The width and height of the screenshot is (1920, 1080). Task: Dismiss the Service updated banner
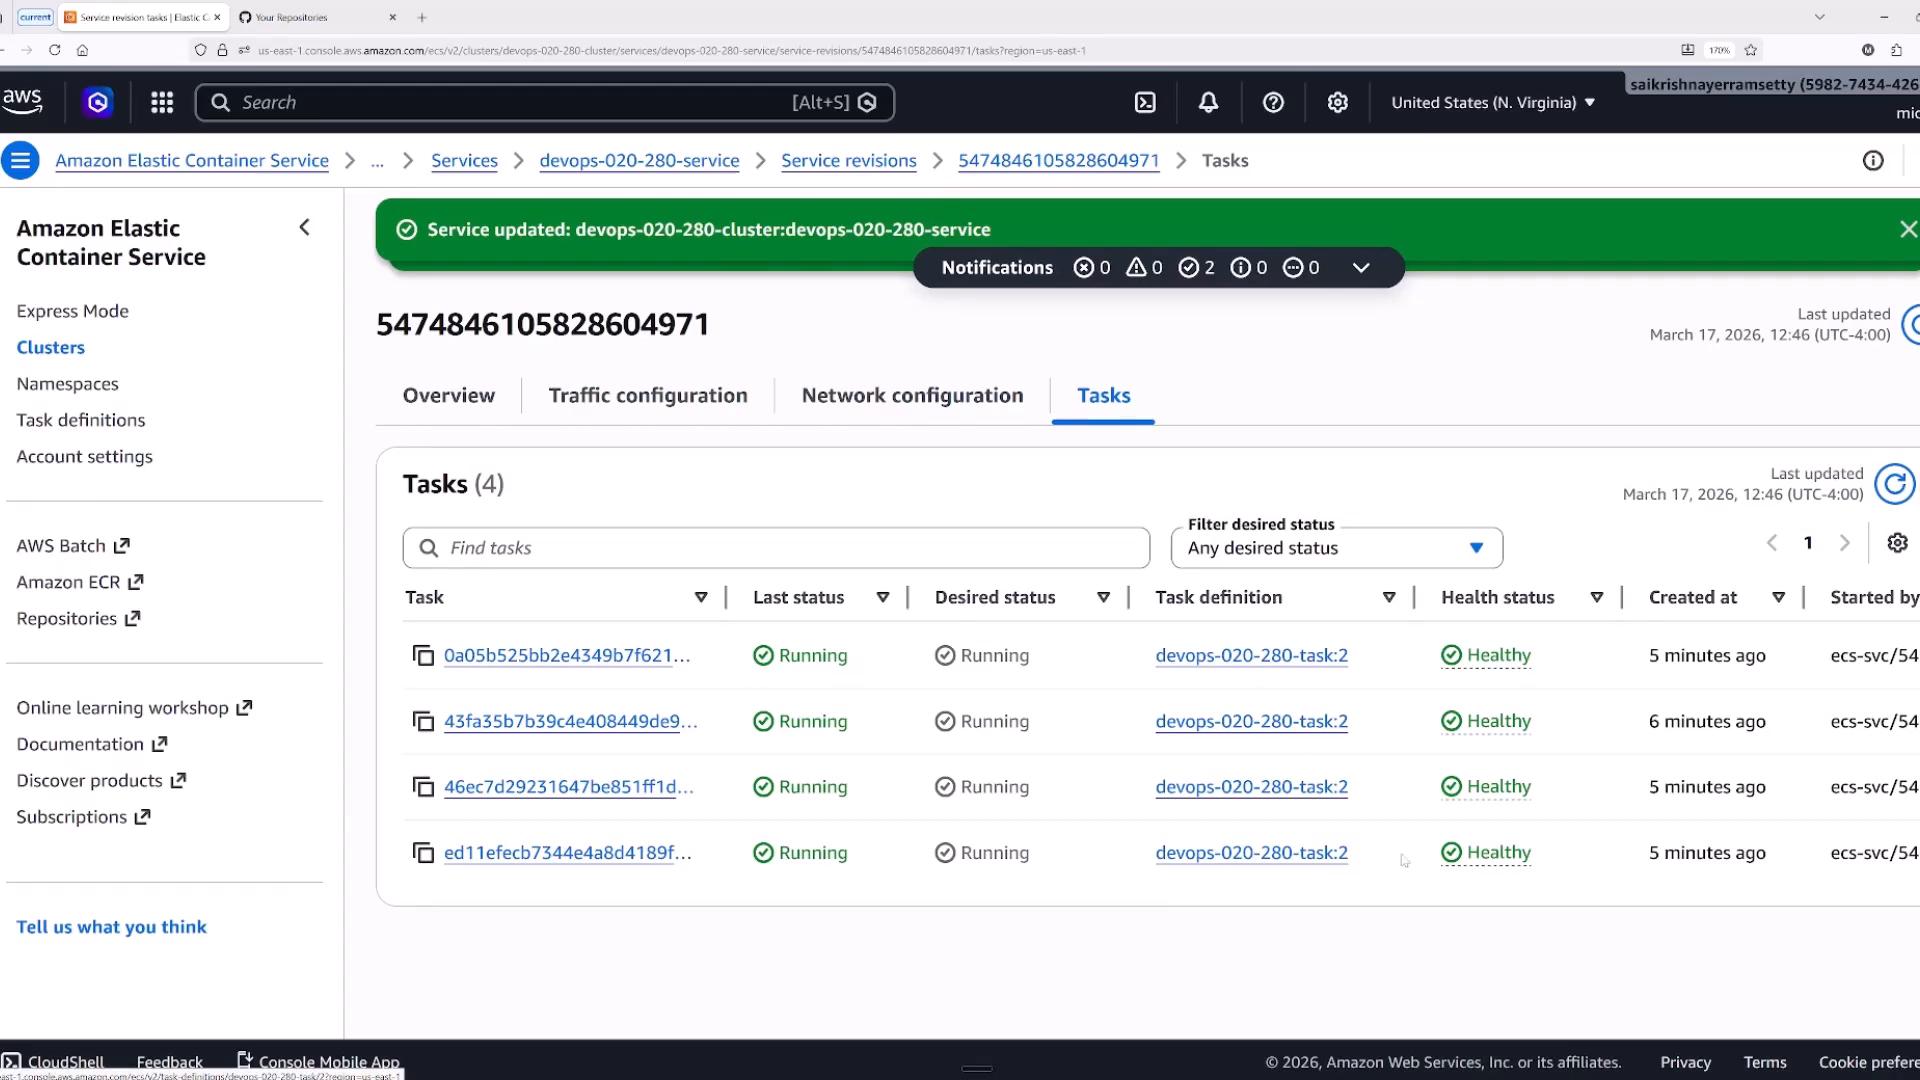pyautogui.click(x=1908, y=229)
